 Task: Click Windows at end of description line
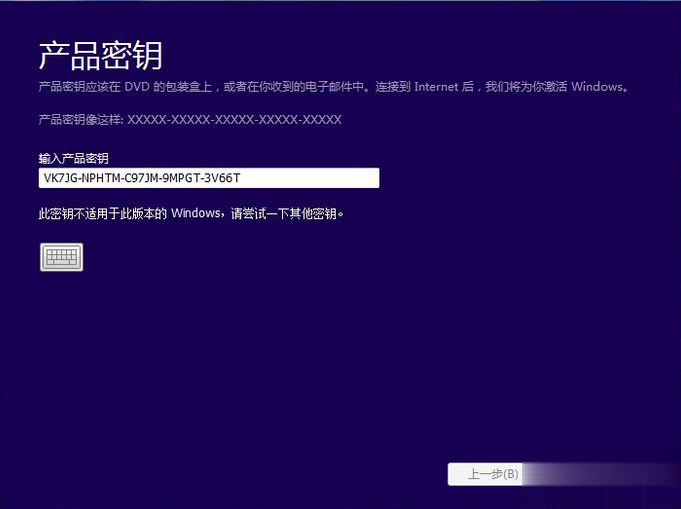[x=597, y=87]
